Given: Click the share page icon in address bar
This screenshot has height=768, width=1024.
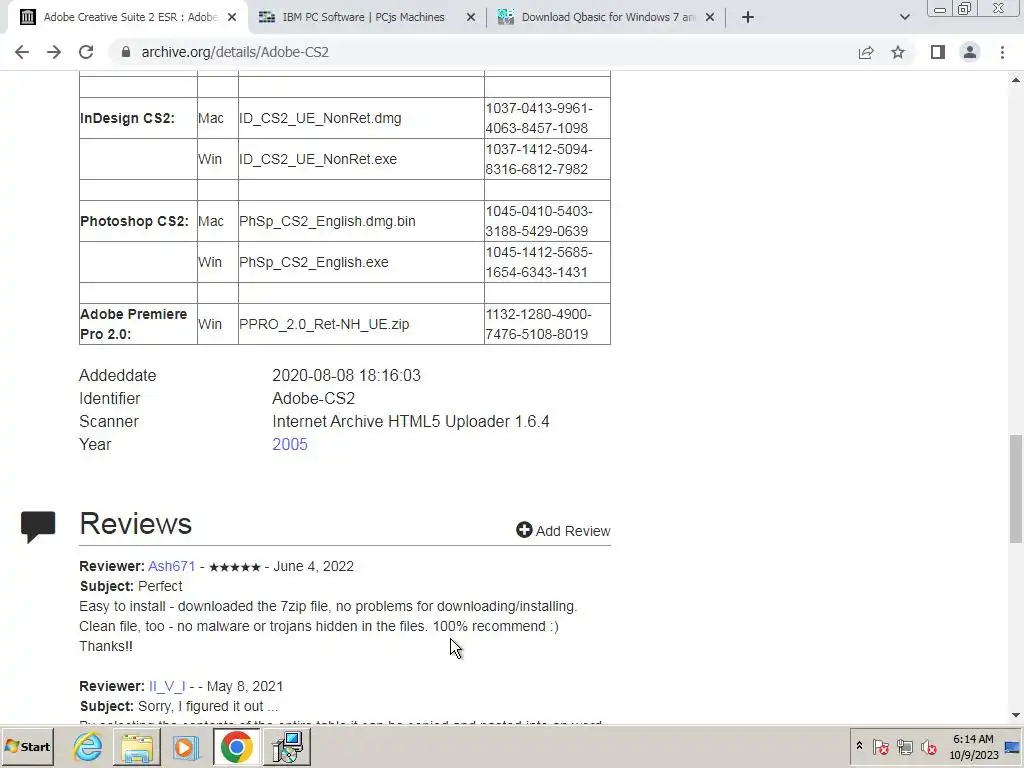Looking at the screenshot, I should [866, 52].
